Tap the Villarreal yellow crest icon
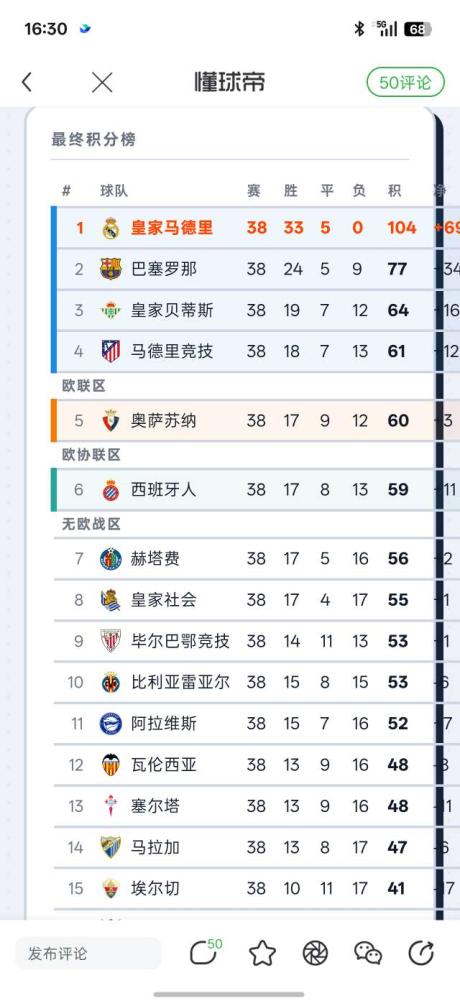The image size is (460, 1006). coord(111,682)
